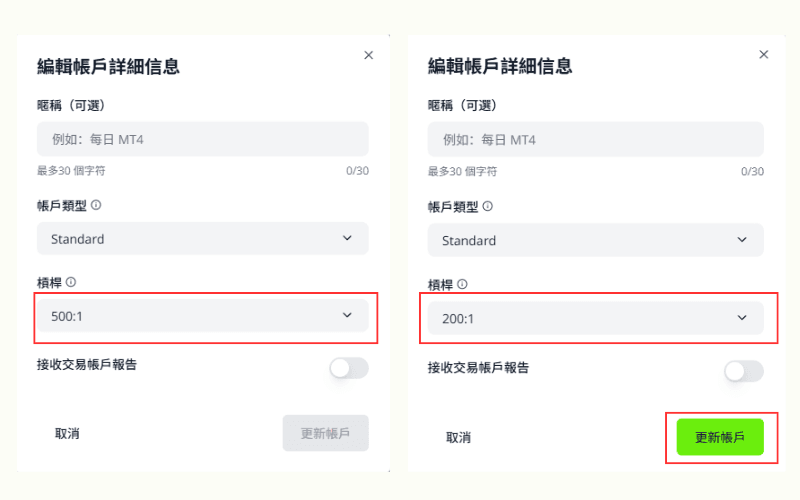Focus the 暱稱 input field in left dialog
Screen dimensions: 800x500
(202, 139)
